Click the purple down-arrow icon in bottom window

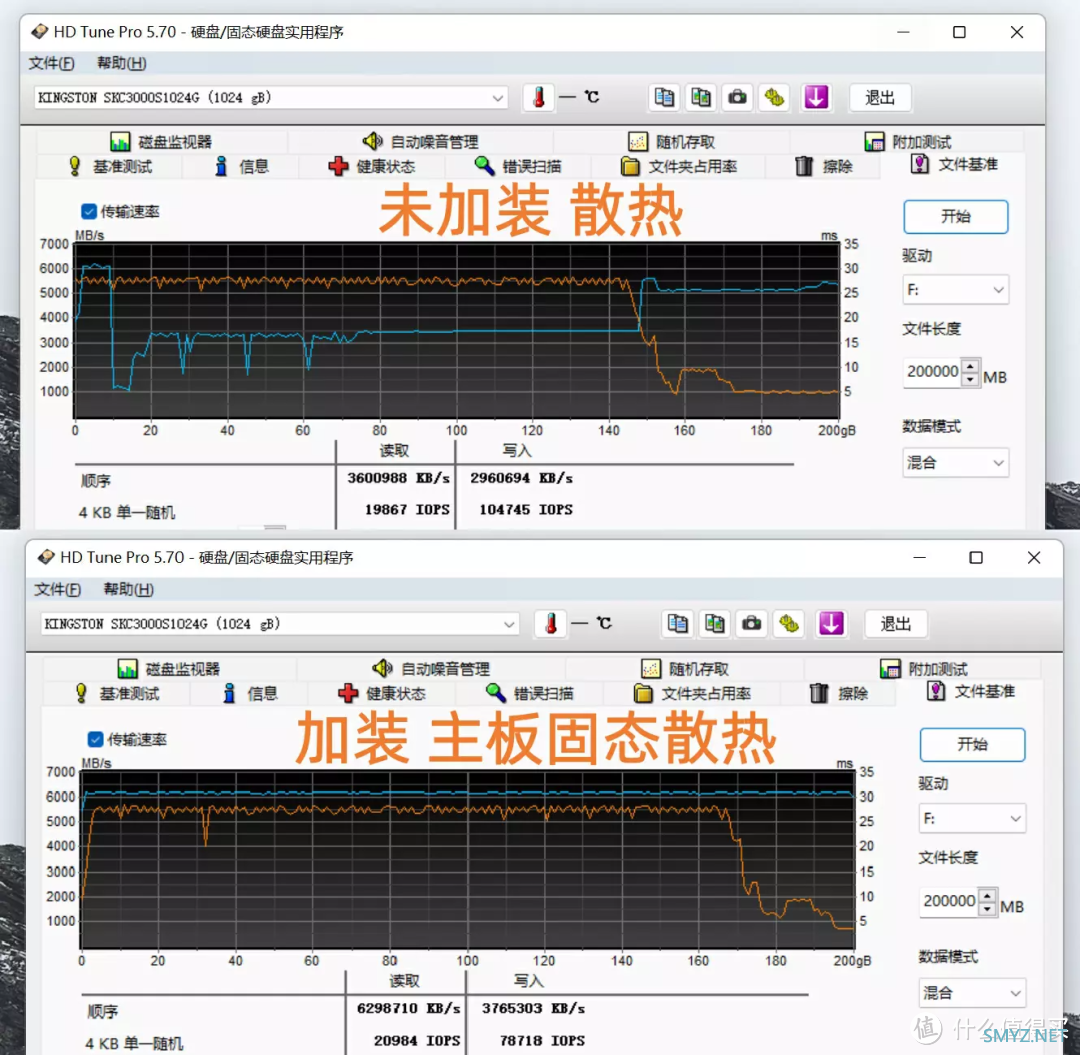coord(831,624)
